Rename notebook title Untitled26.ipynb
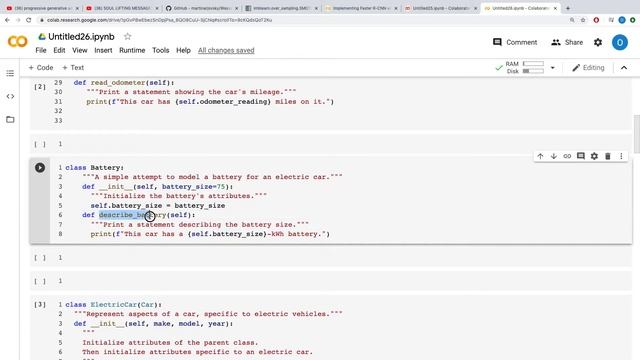This screenshot has height=360, width=640. click(81, 36)
